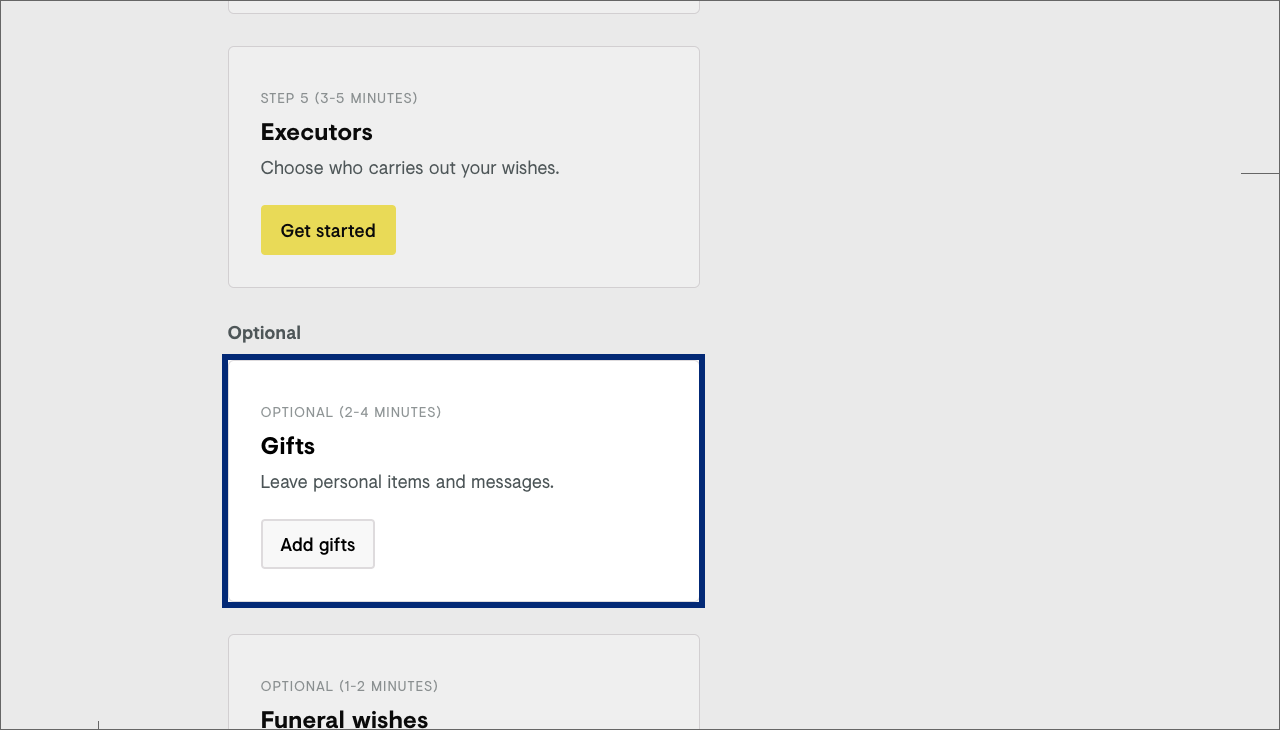This screenshot has width=1280, height=730.
Task: Click the partially visible card at top
Action: 463,5
